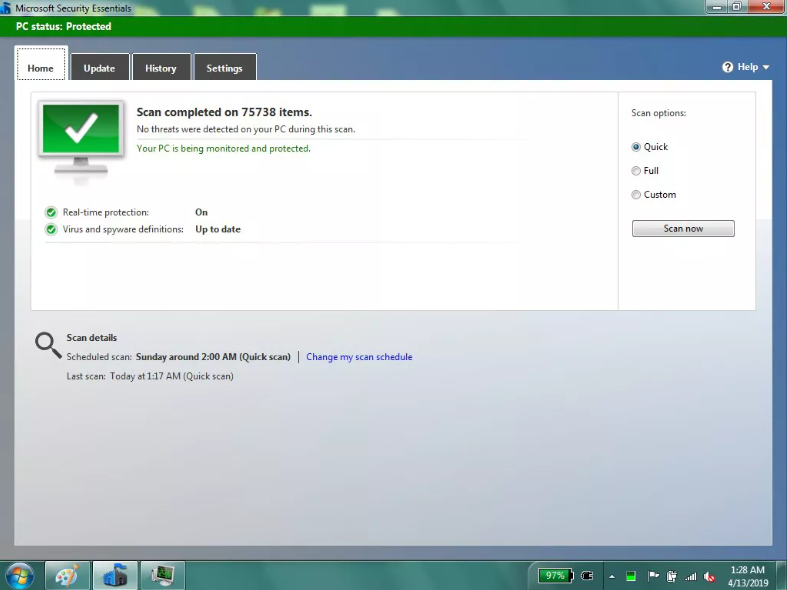Open the Windows Start menu orb
This screenshot has height=590, width=787.
(19, 576)
